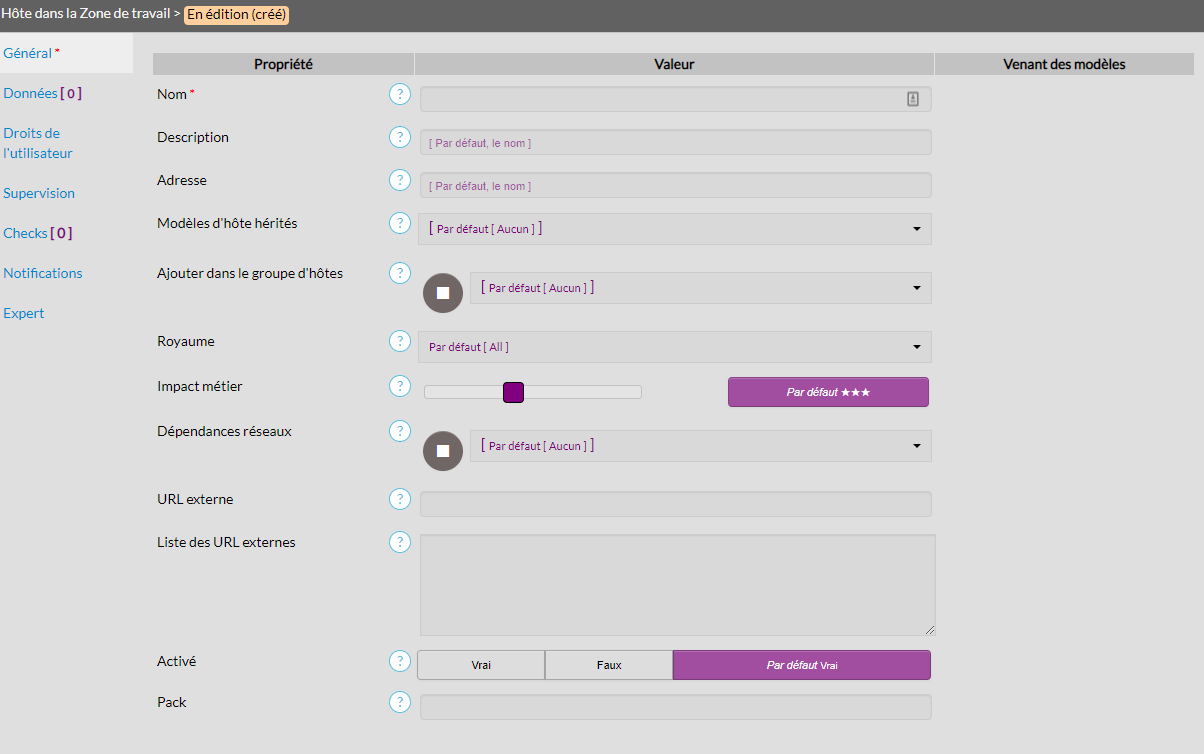Open the Notifications tab
The image size is (1204, 754).
[43, 273]
